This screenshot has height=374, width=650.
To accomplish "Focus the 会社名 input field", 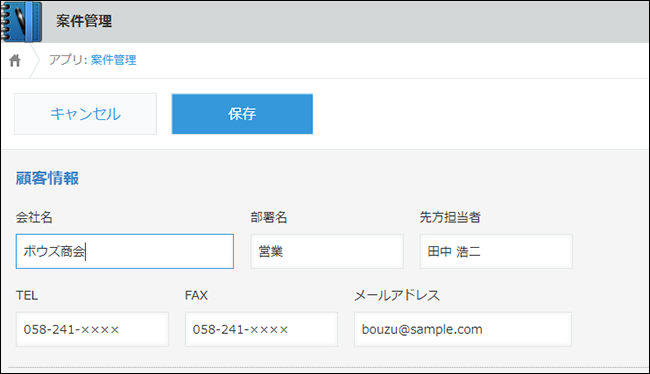I will (125, 251).
